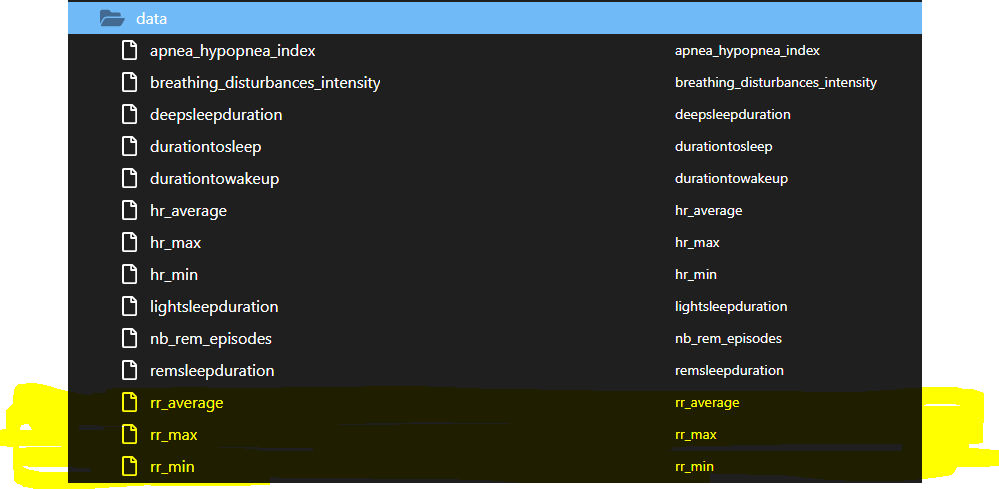Select hr_min in the tree
The height and width of the screenshot is (489, 999).
[173, 275]
